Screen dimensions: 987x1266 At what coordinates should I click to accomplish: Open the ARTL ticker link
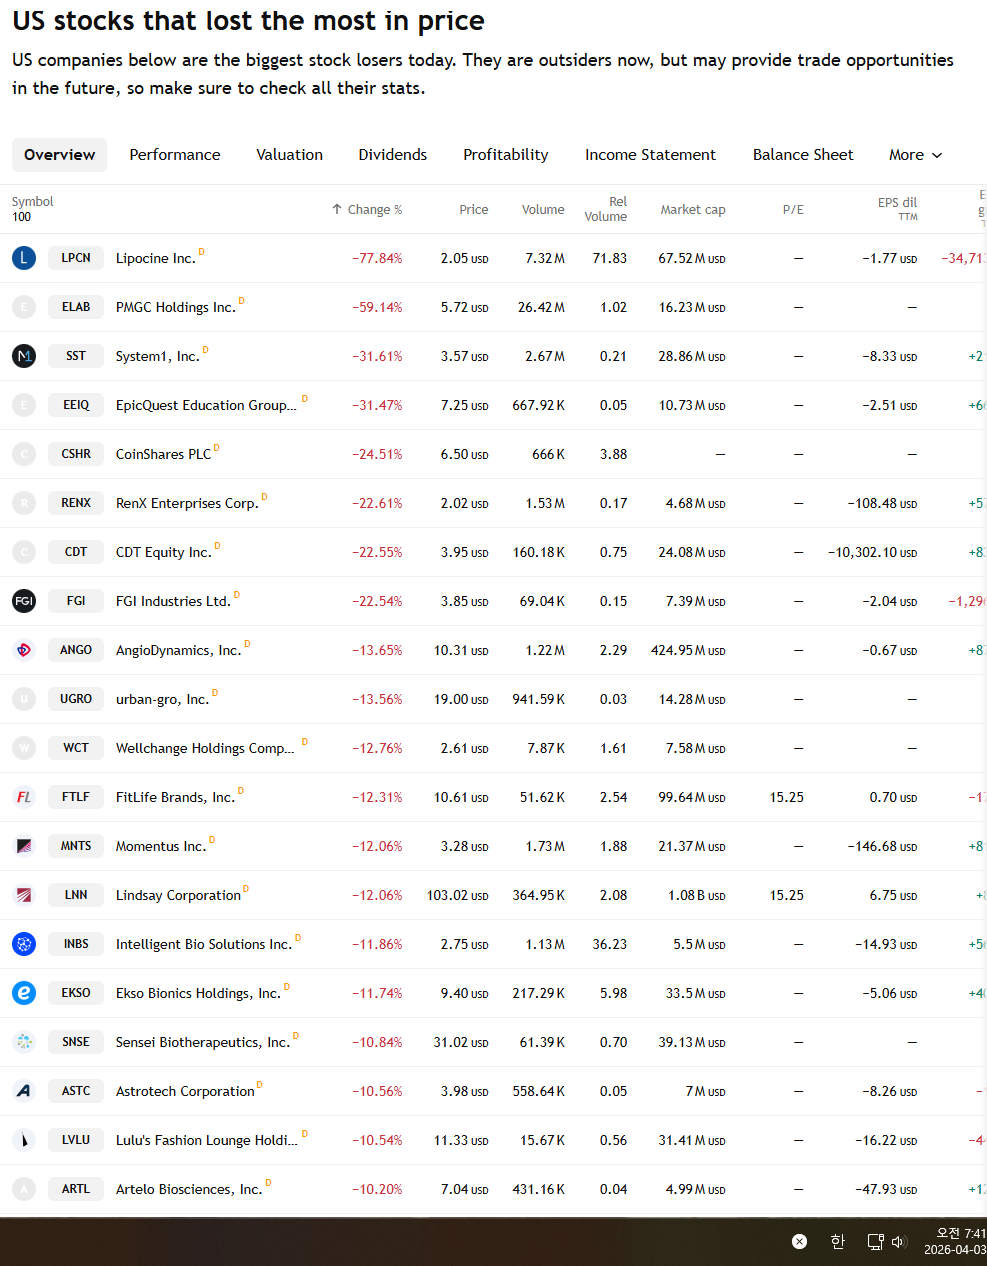[x=76, y=1189]
